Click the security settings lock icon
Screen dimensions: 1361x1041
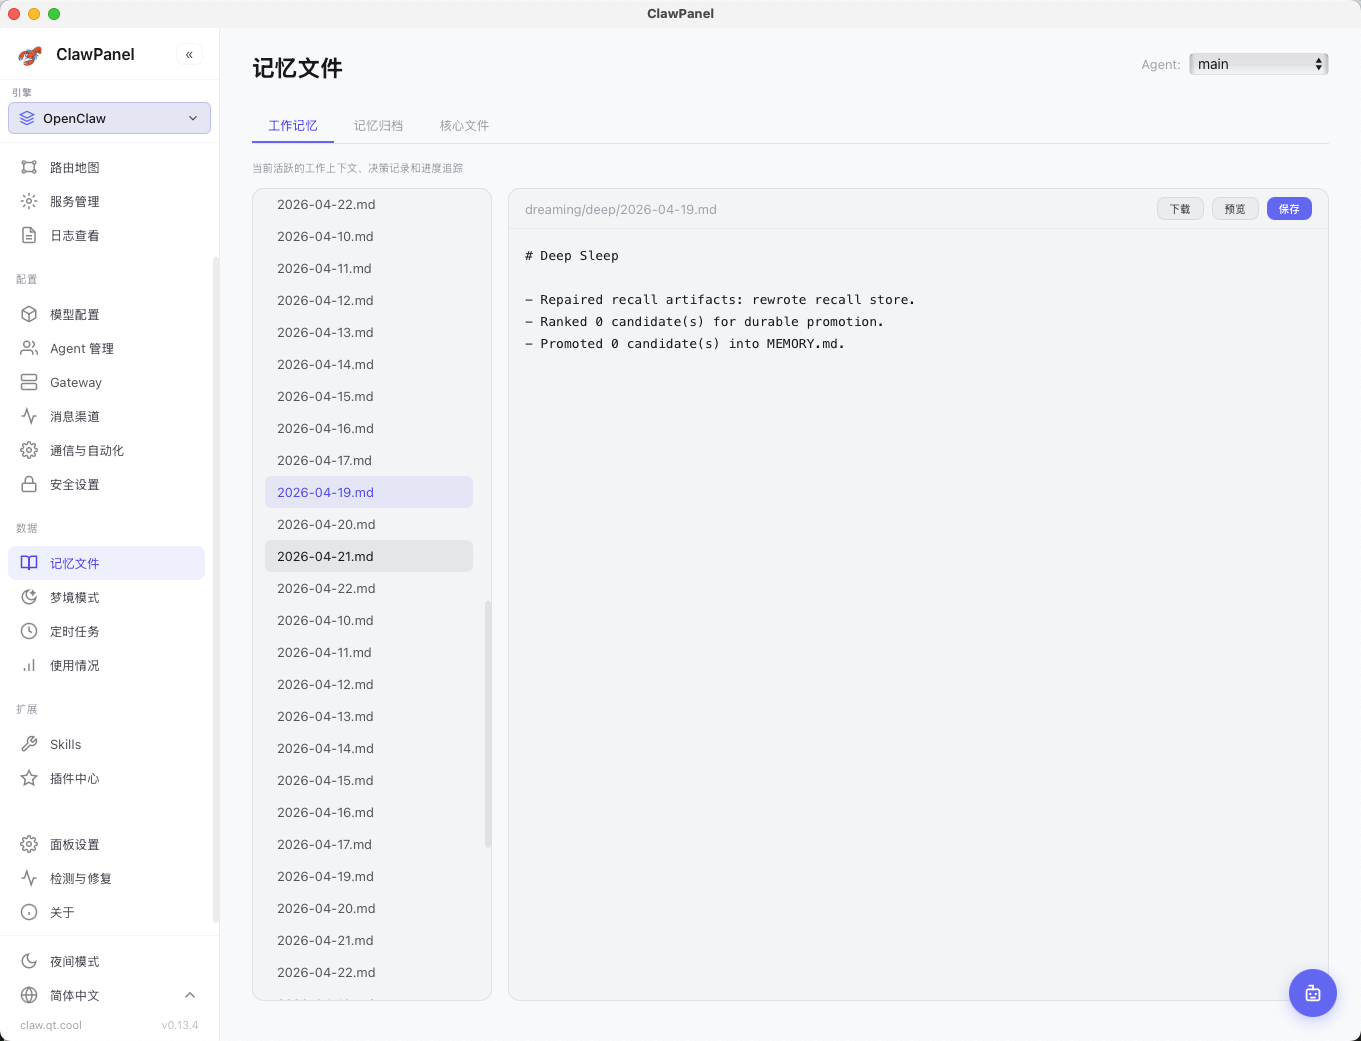point(29,484)
